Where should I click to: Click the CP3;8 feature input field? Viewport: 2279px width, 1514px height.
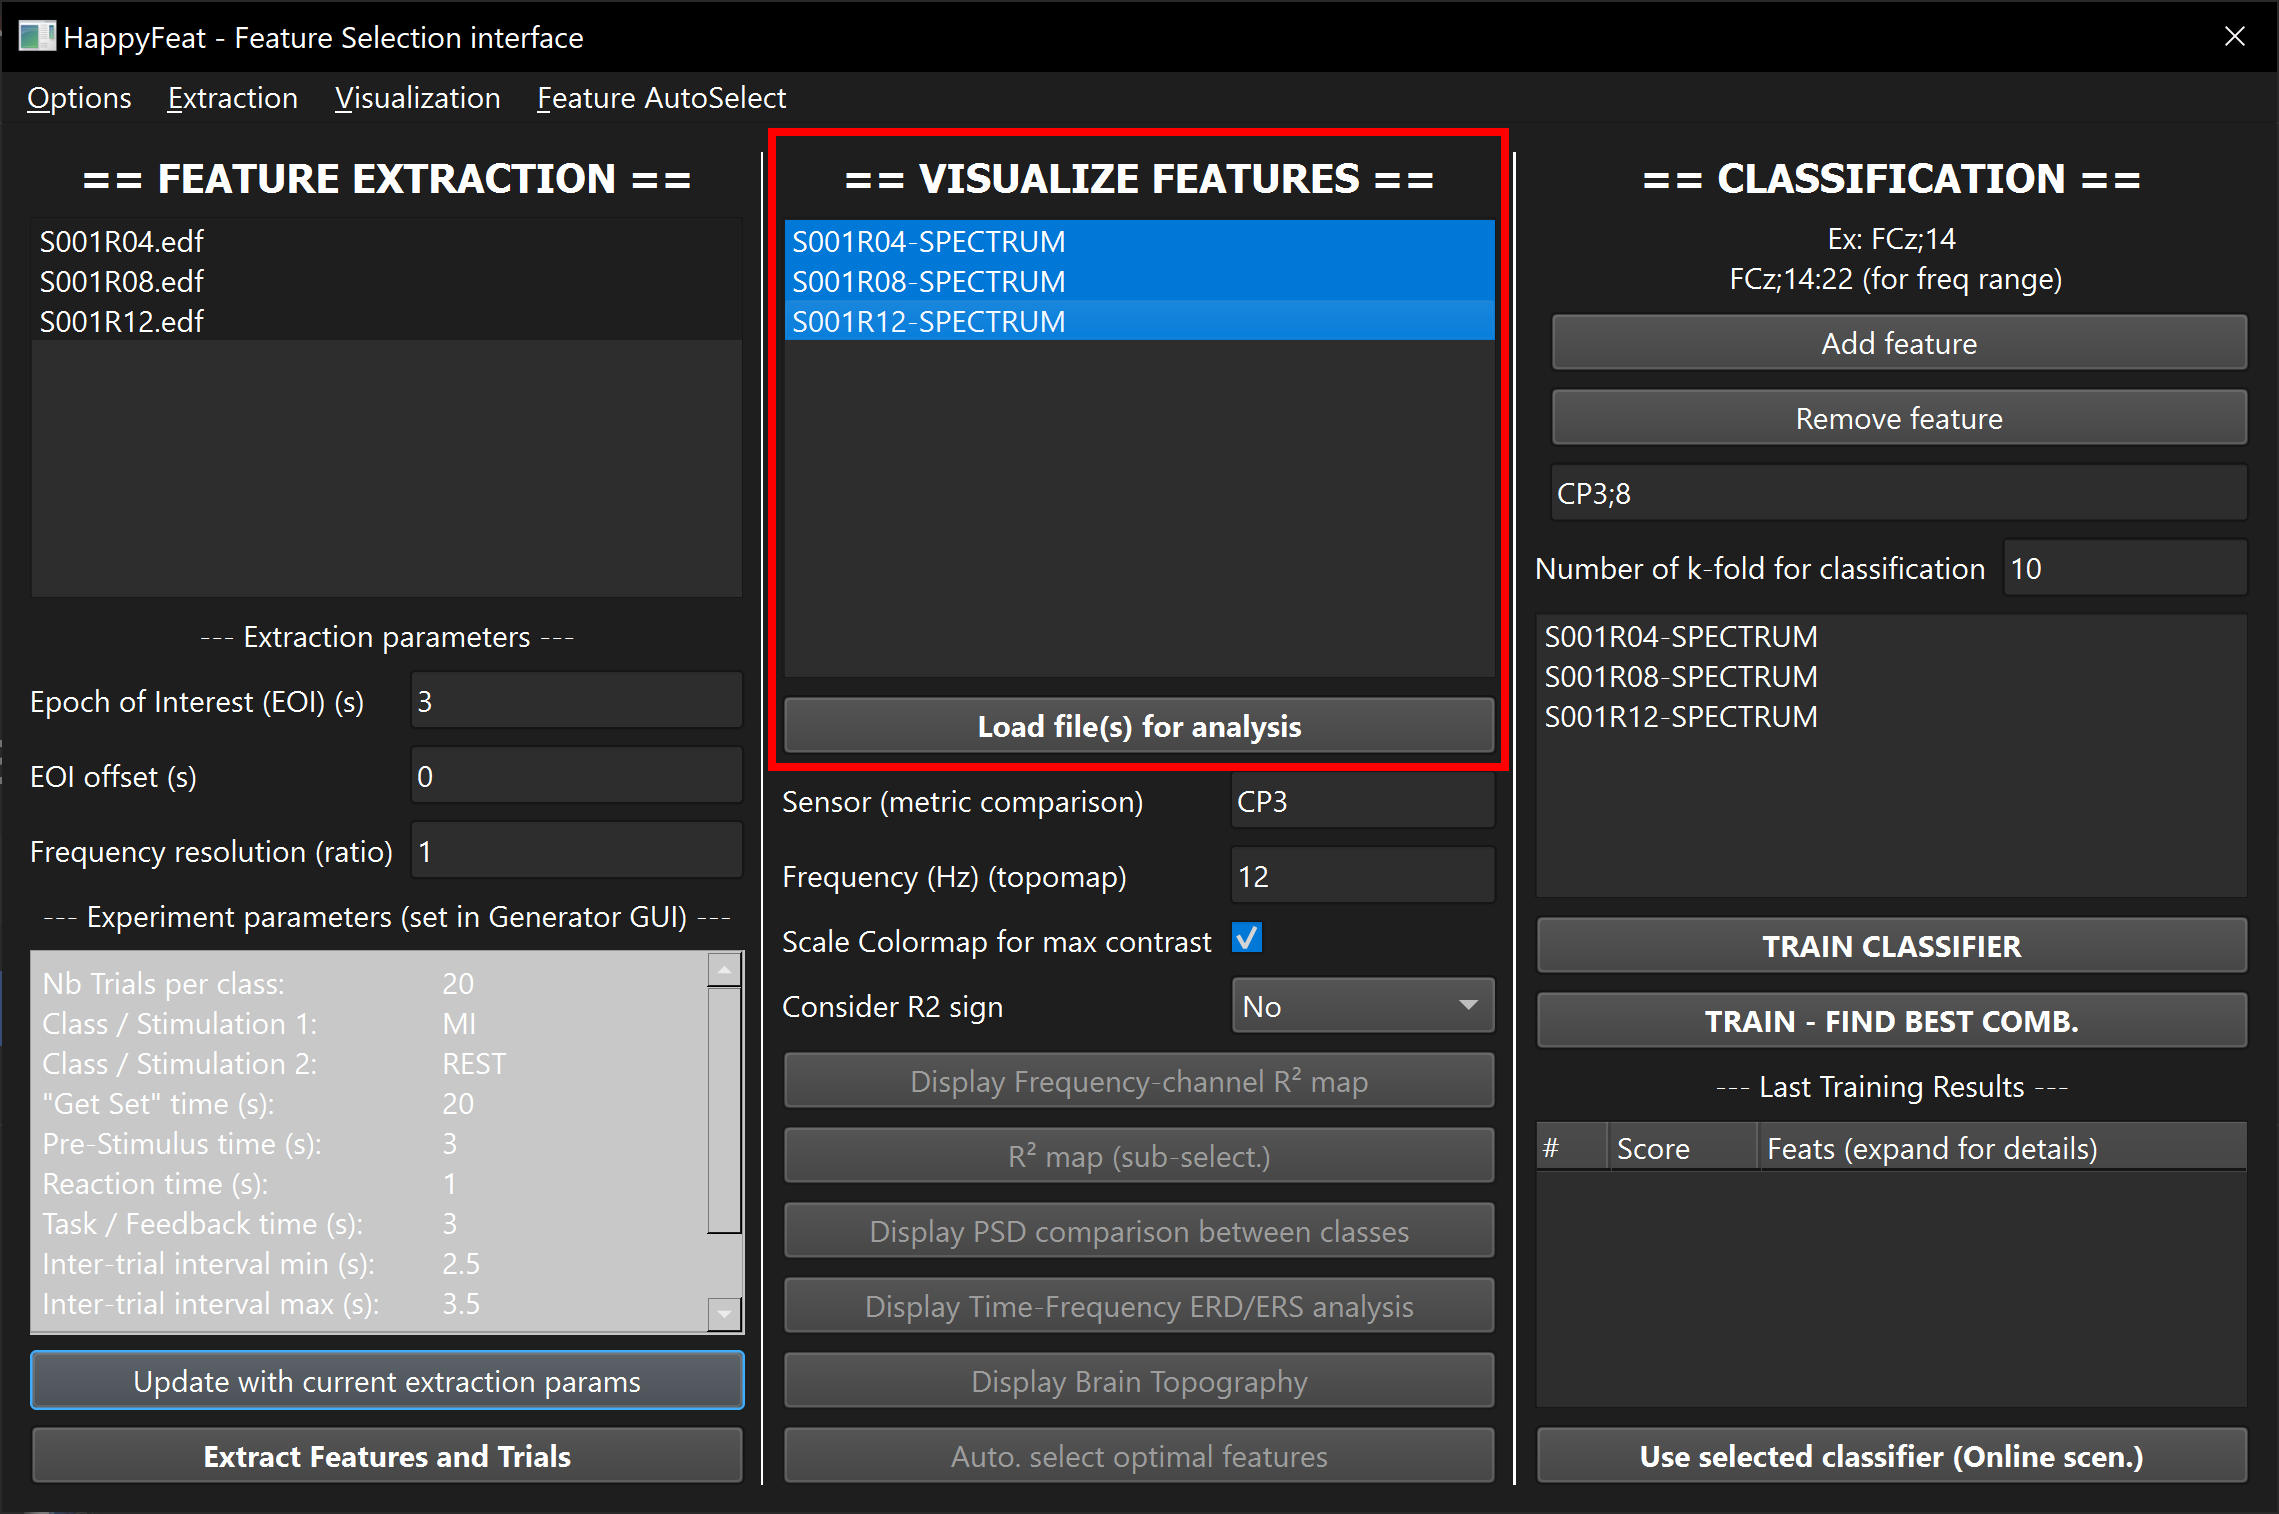pos(1899,493)
